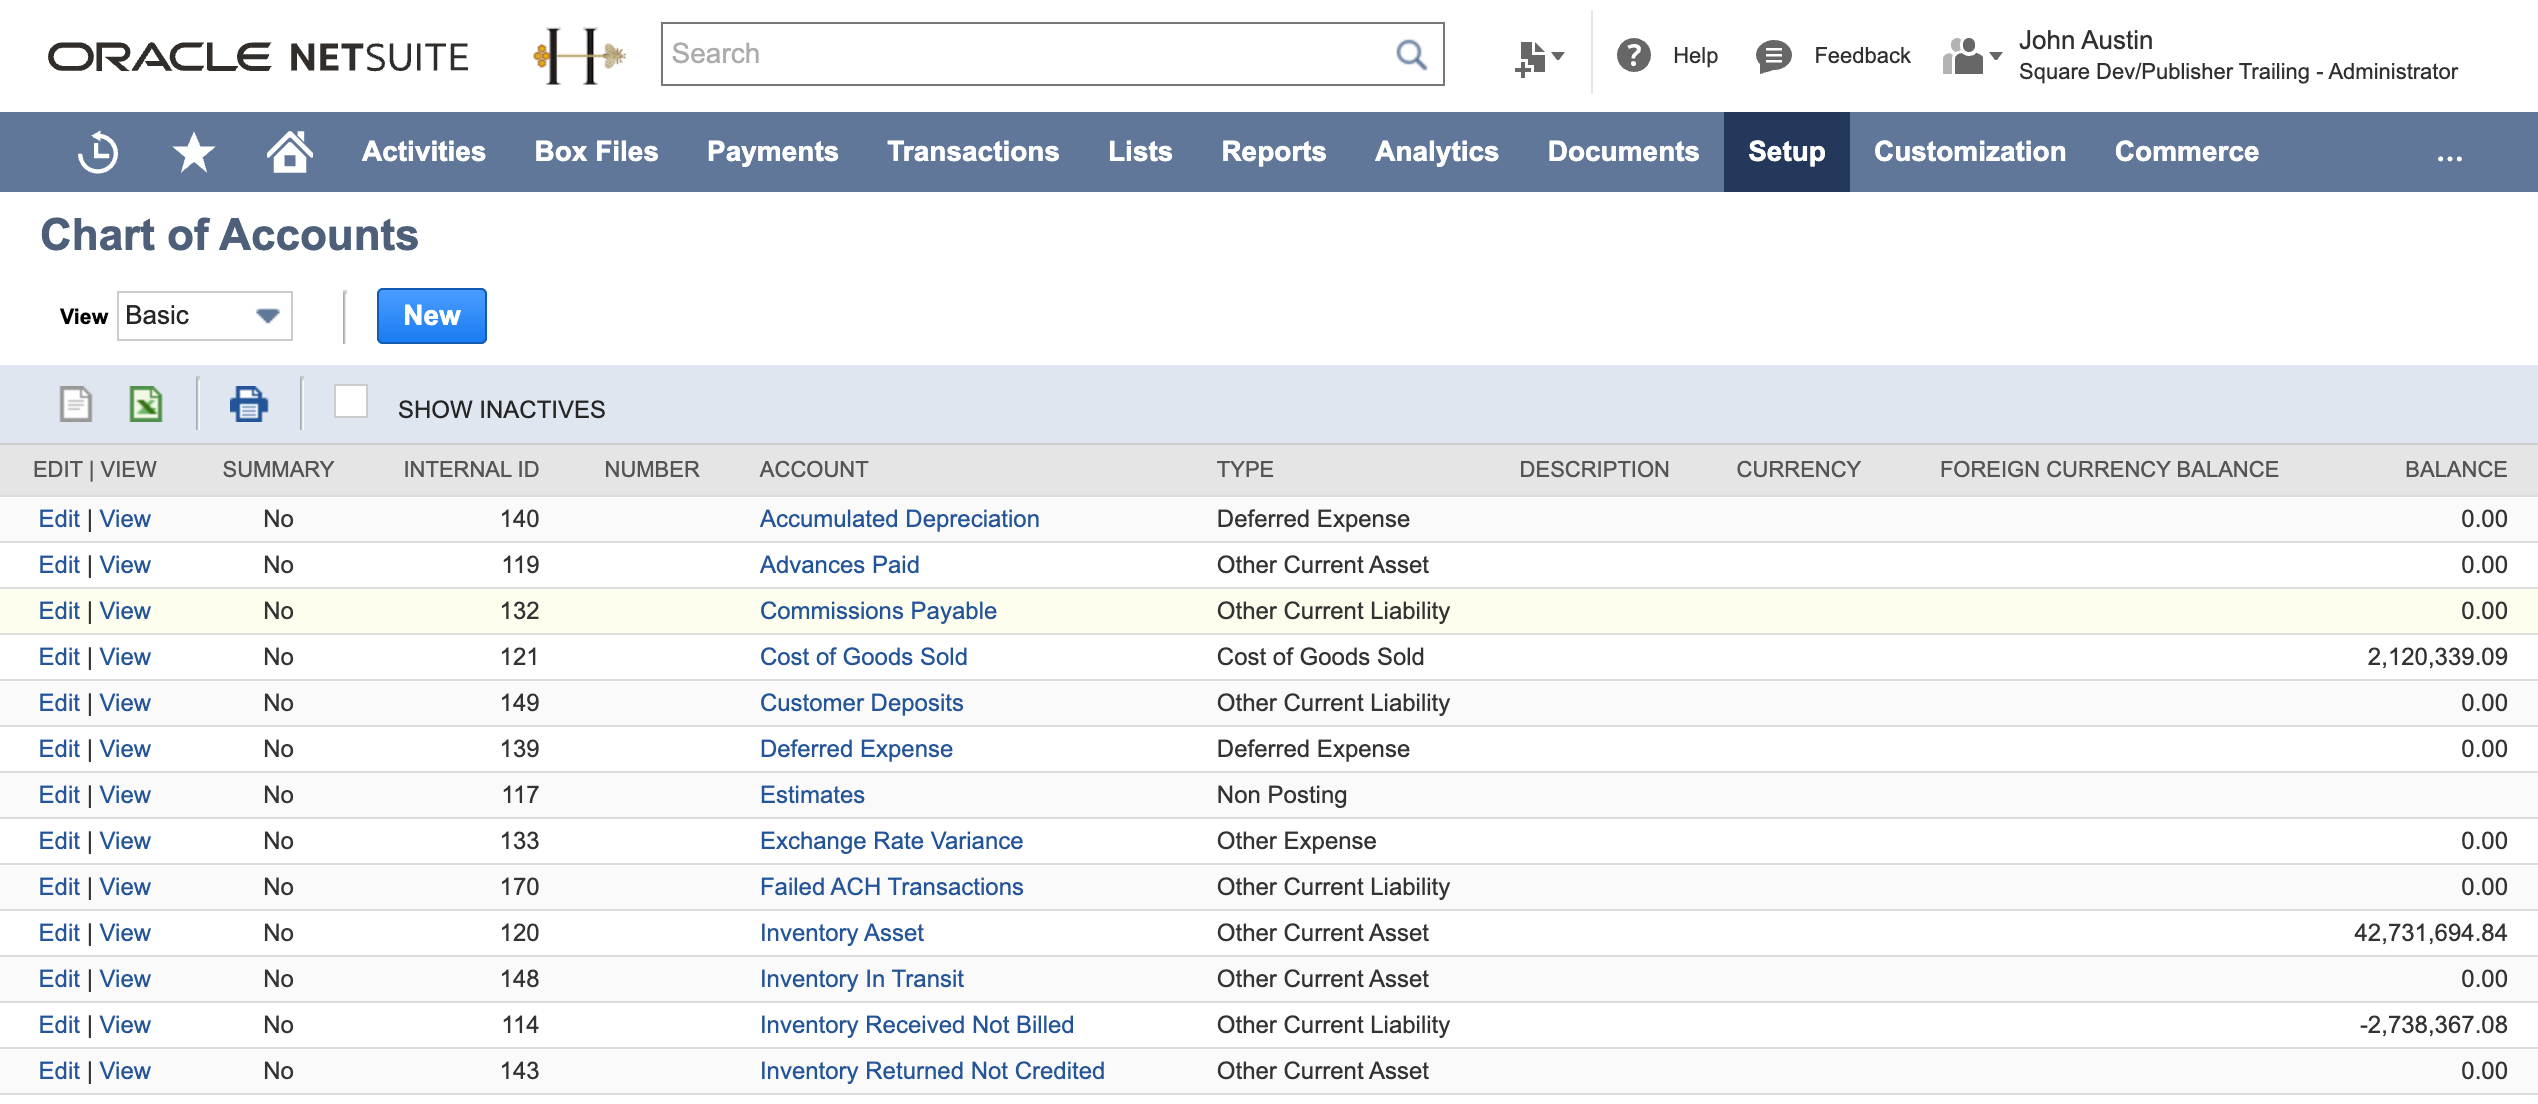Click Edit for Accumulated Depreciation row

[59, 519]
